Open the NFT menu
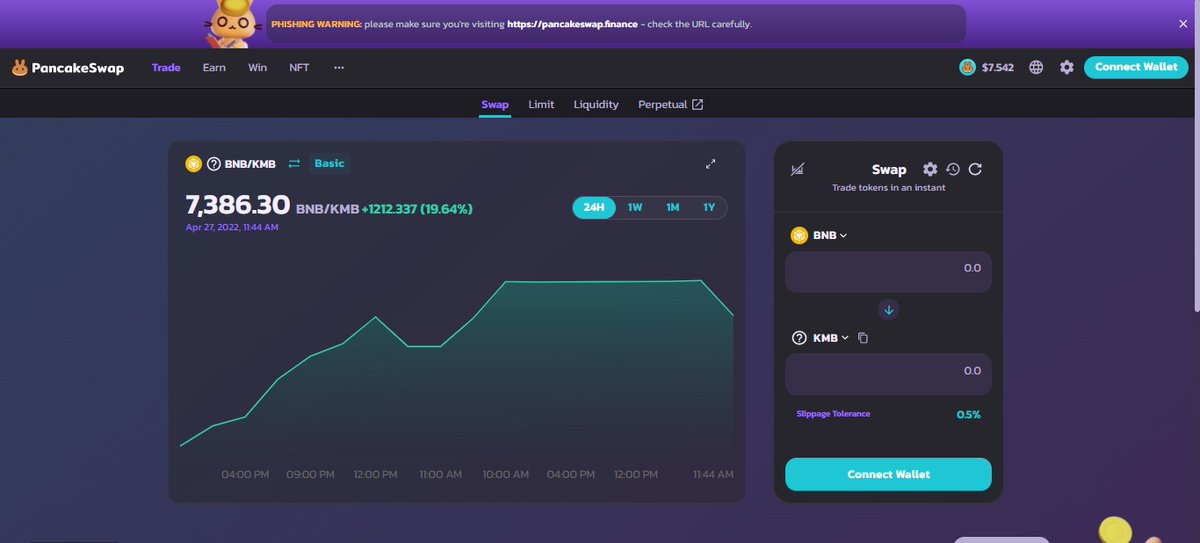This screenshot has width=1200, height=543. (x=299, y=67)
